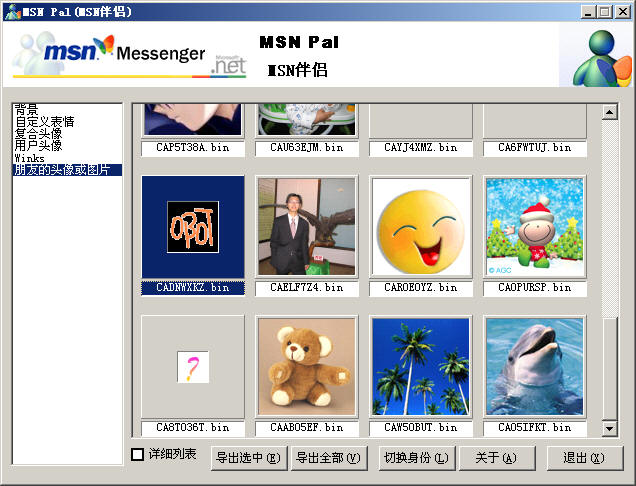Close the MSN Pal window

(x=623, y=12)
